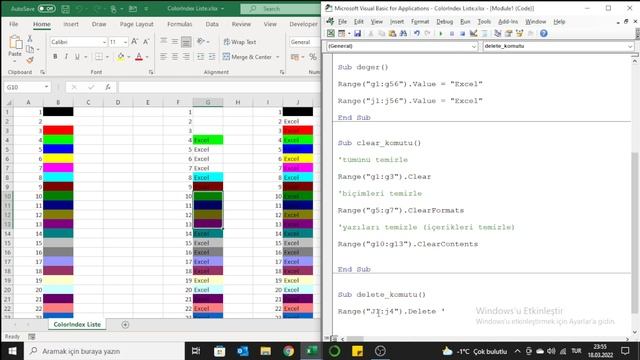Click the Break pause icon in VBA
This screenshot has height=360, width=640.
[451, 33]
